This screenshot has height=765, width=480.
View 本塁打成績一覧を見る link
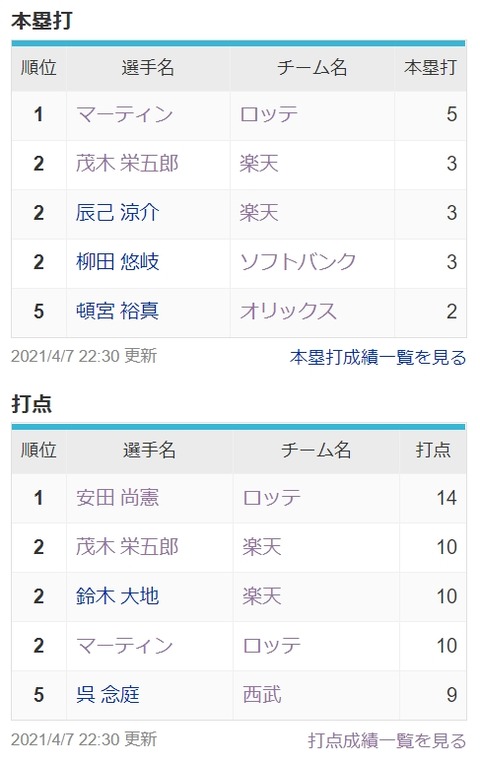tap(378, 357)
